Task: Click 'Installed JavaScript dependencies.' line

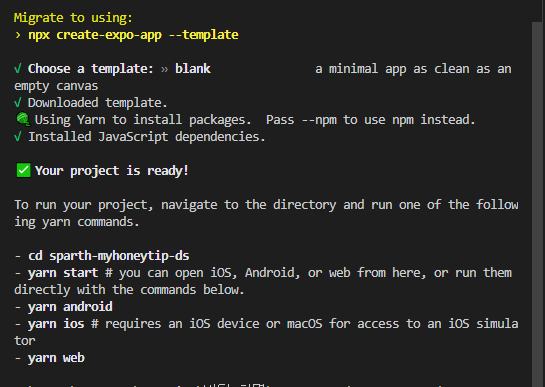Action: pos(147,137)
